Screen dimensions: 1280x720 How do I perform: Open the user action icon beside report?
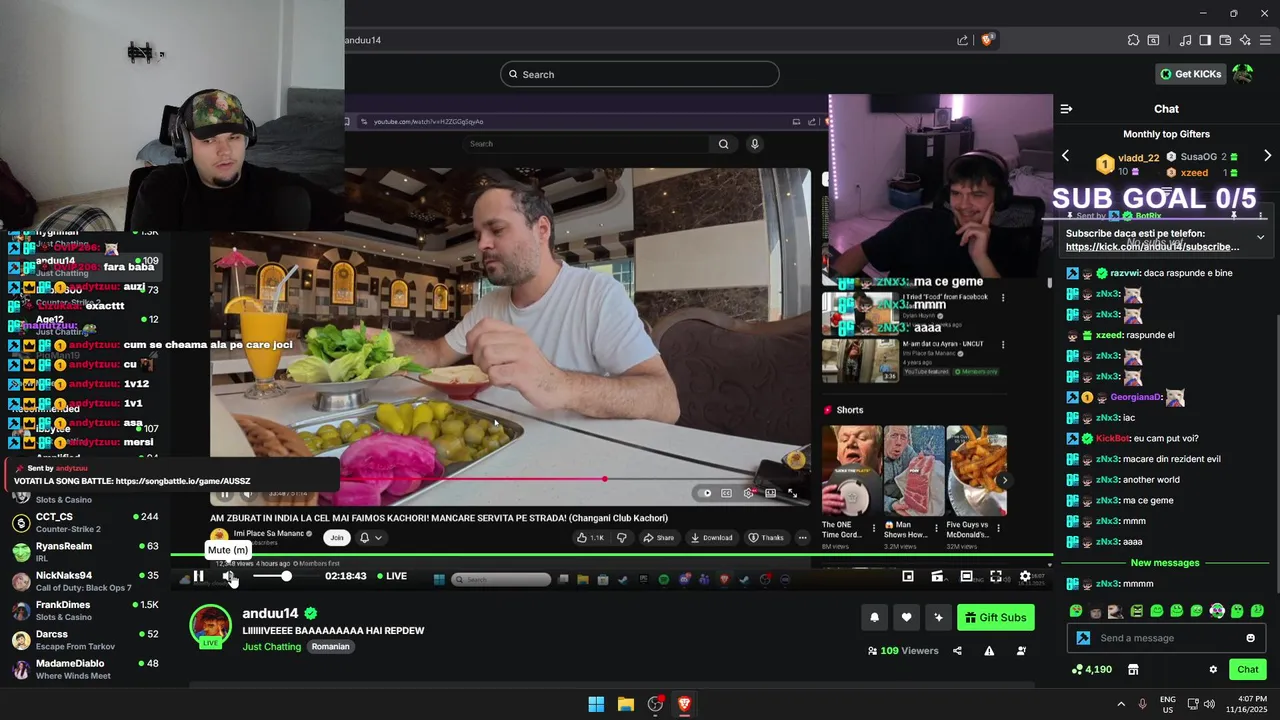(1021, 651)
